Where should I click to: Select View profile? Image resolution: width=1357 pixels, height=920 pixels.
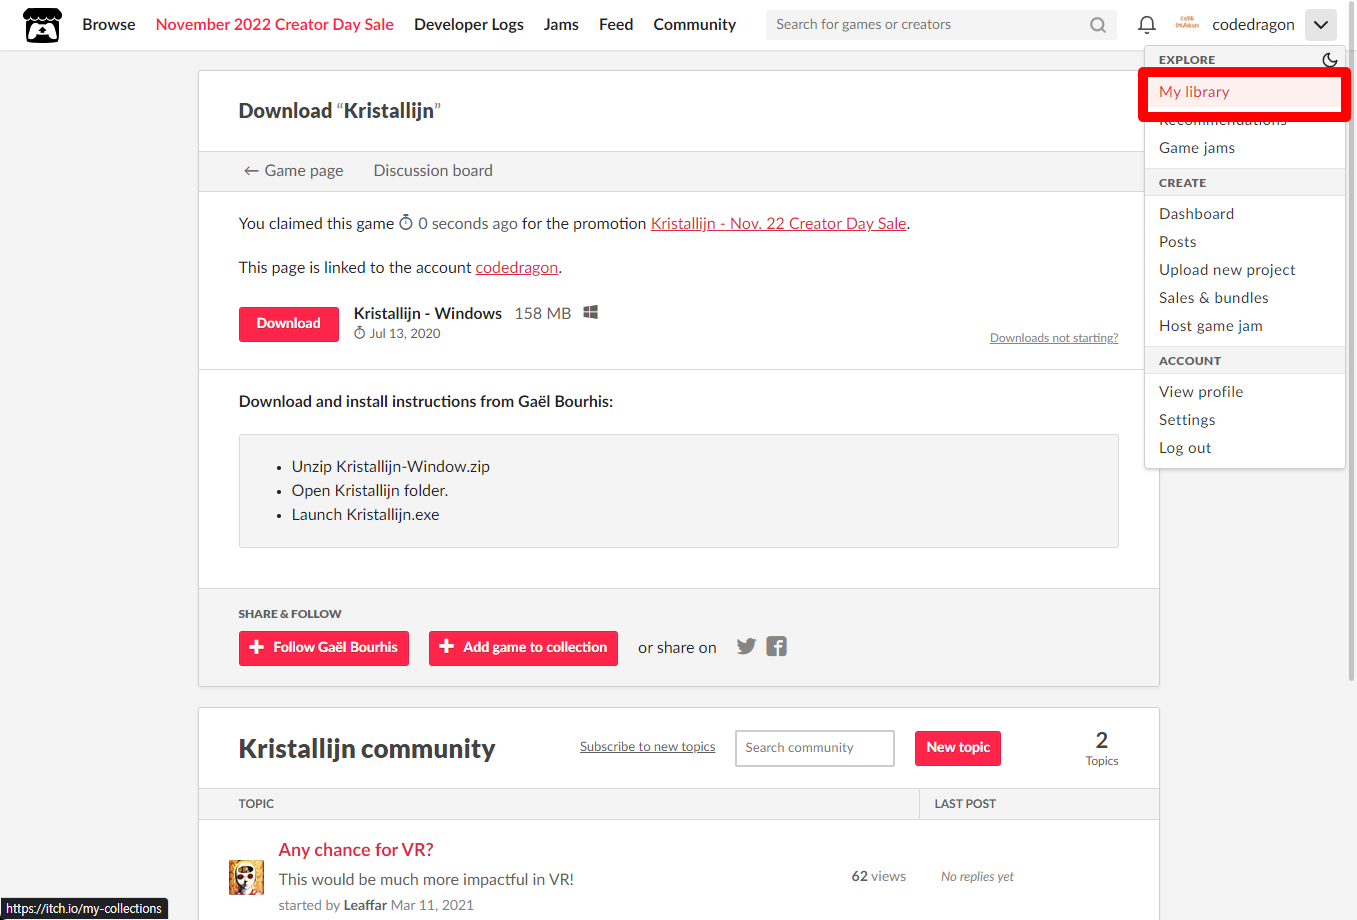tap(1244, 392)
